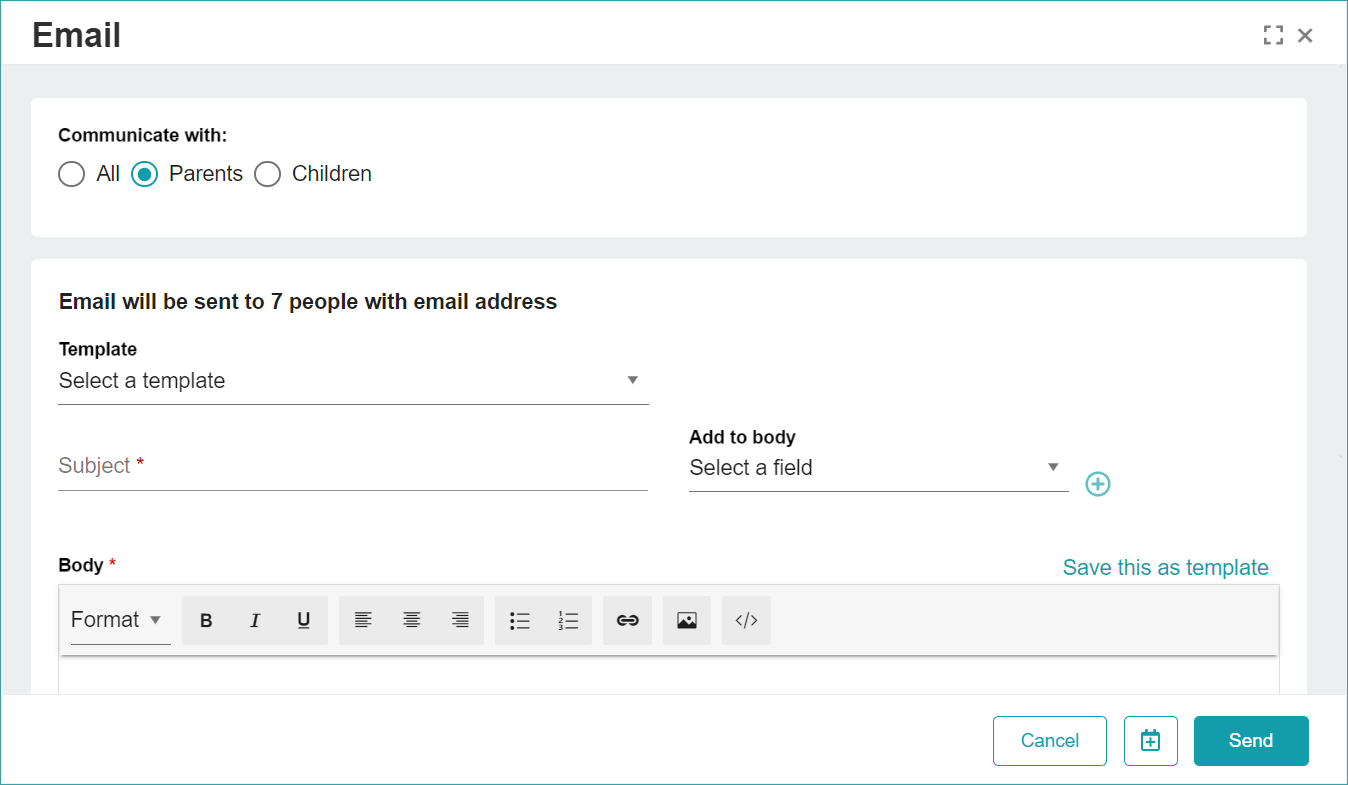Click inside the email body text area
Image resolution: width=1348 pixels, height=785 pixels.
668,676
